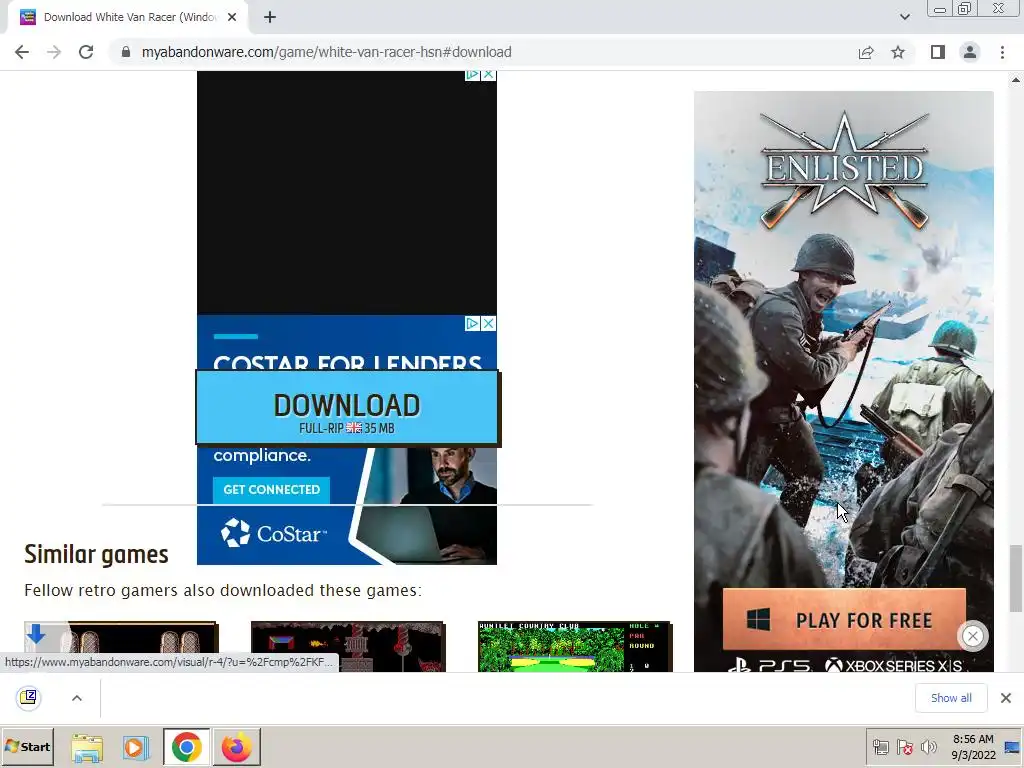Open Chrome's three-dot menu
This screenshot has height=768, width=1024.
pyautogui.click(x=1002, y=52)
